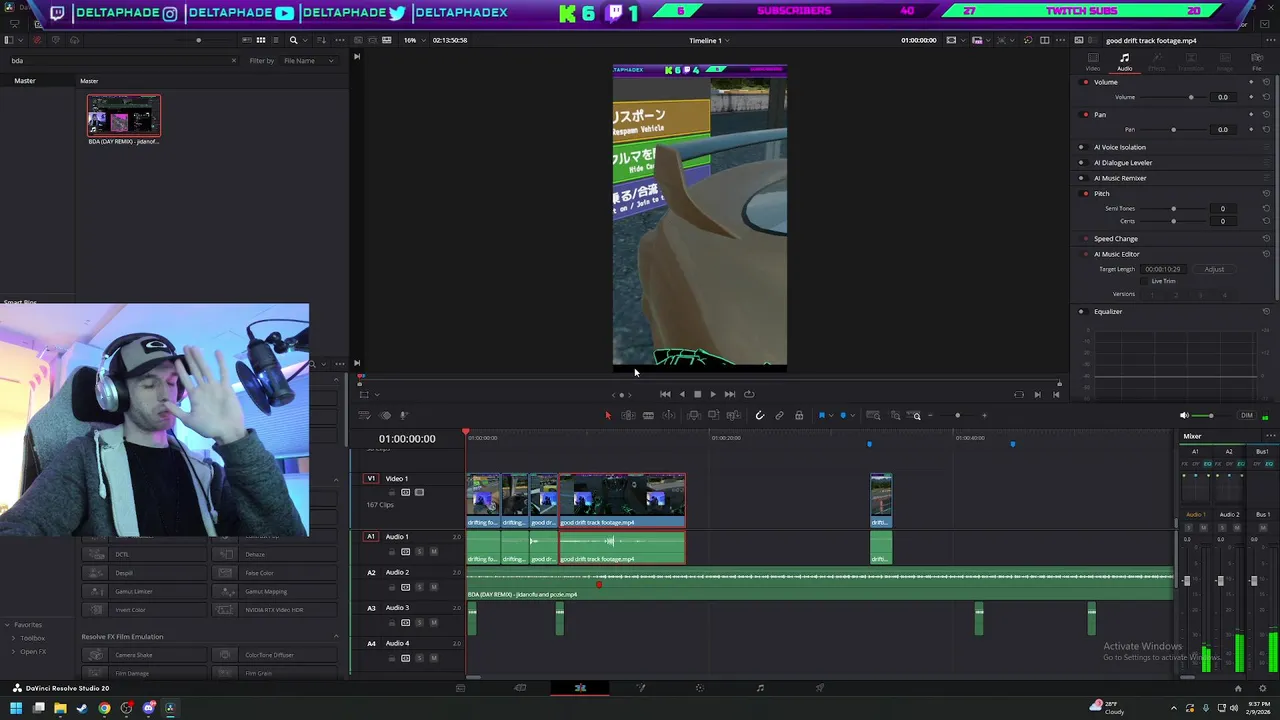Select the arrow Selection mode tool

tap(608, 415)
